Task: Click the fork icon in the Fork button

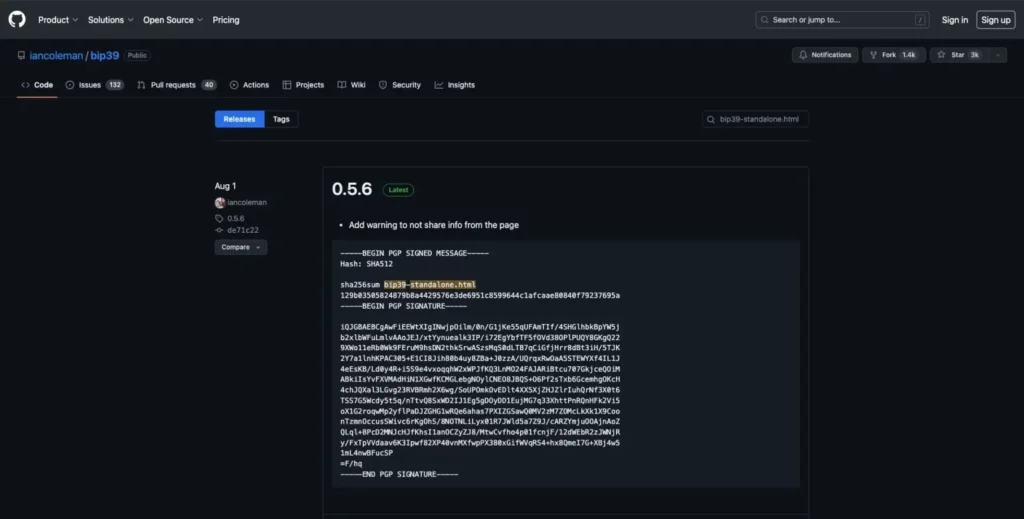Action: [x=873, y=55]
